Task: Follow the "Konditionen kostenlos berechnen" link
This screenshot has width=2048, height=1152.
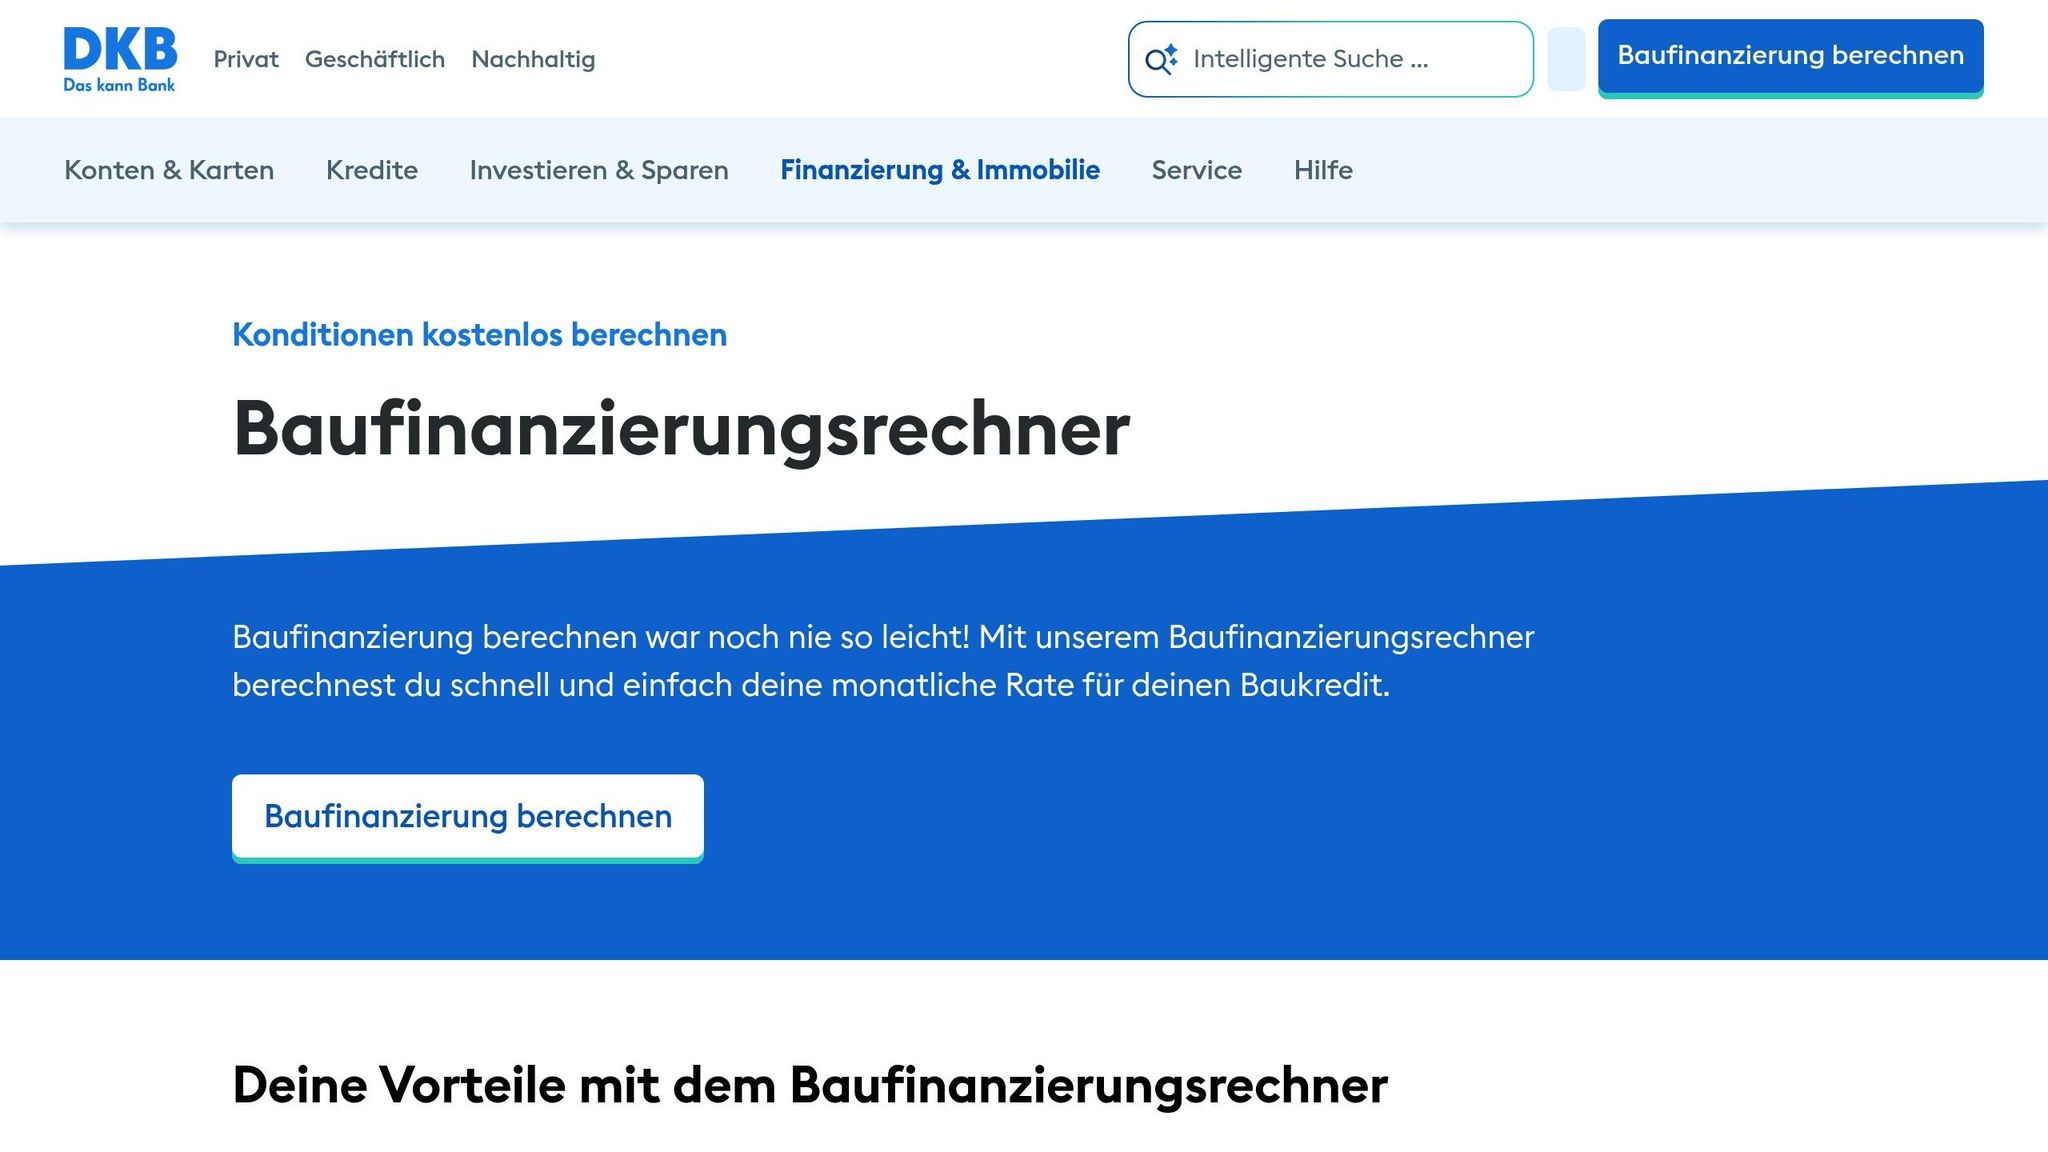Action: (x=479, y=335)
